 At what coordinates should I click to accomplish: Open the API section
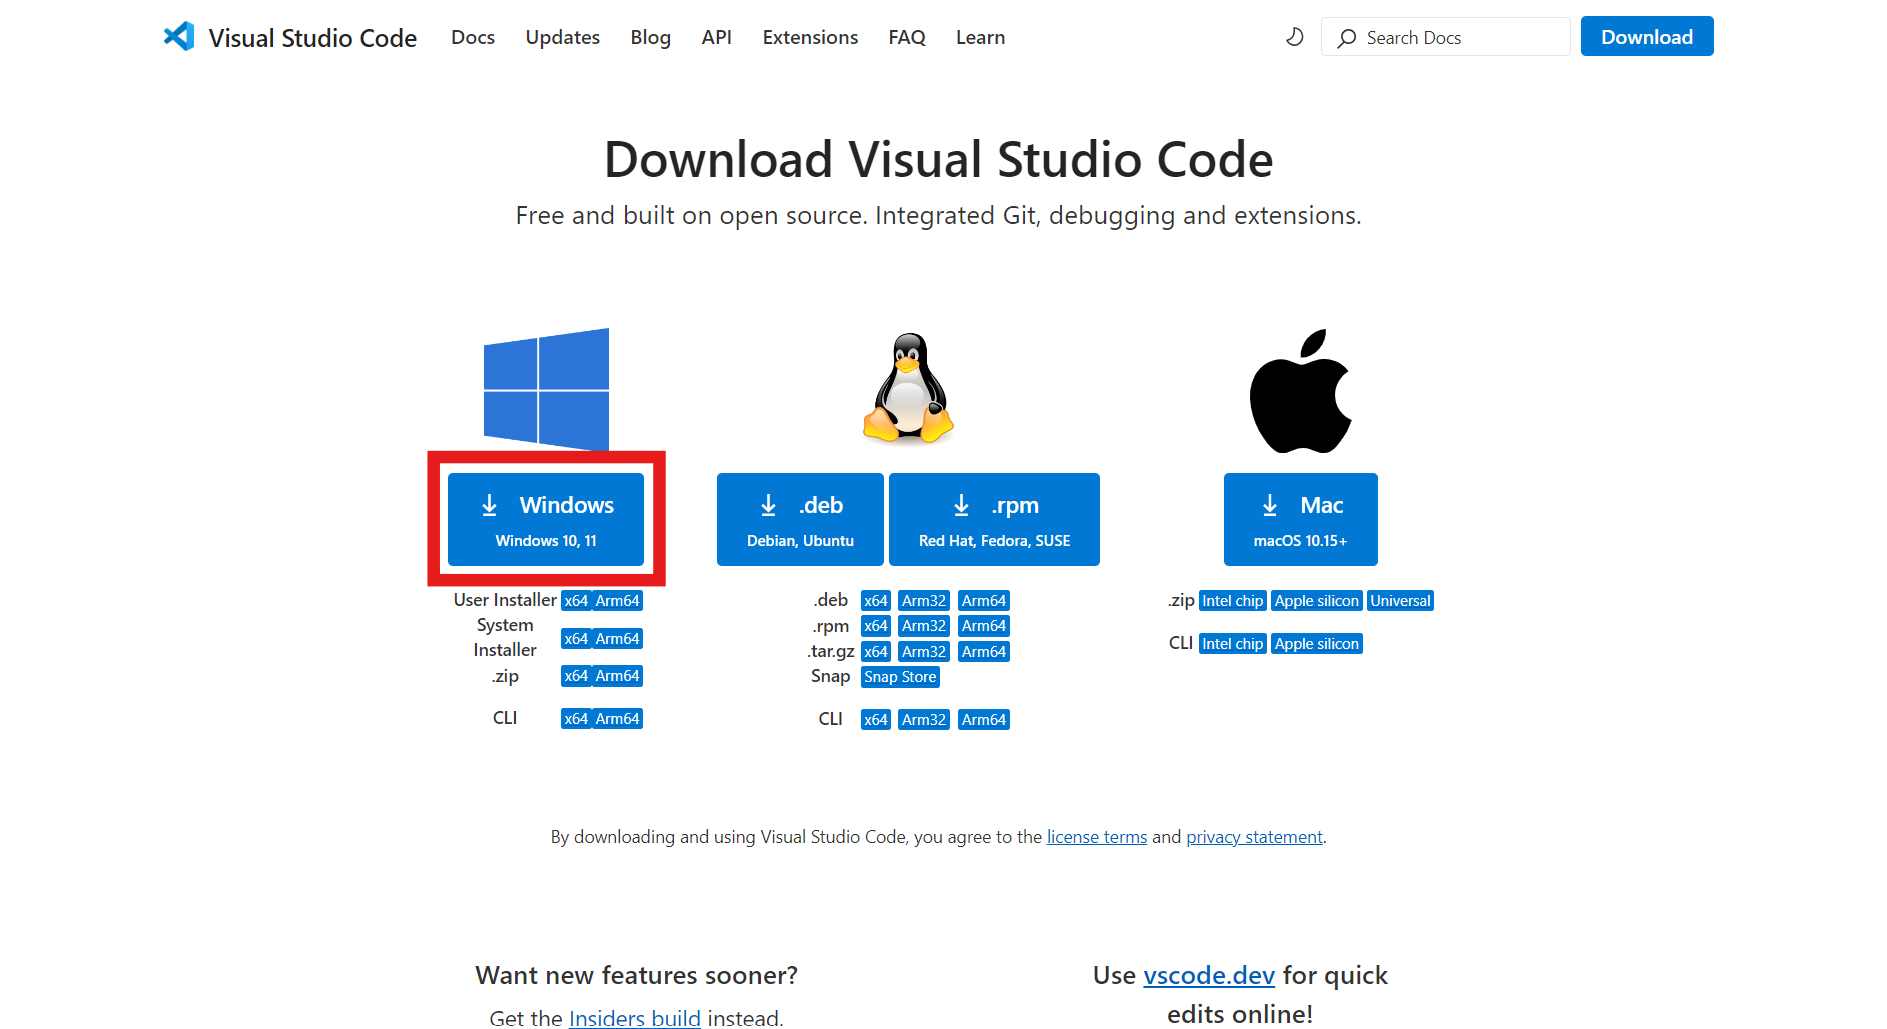point(717,37)
